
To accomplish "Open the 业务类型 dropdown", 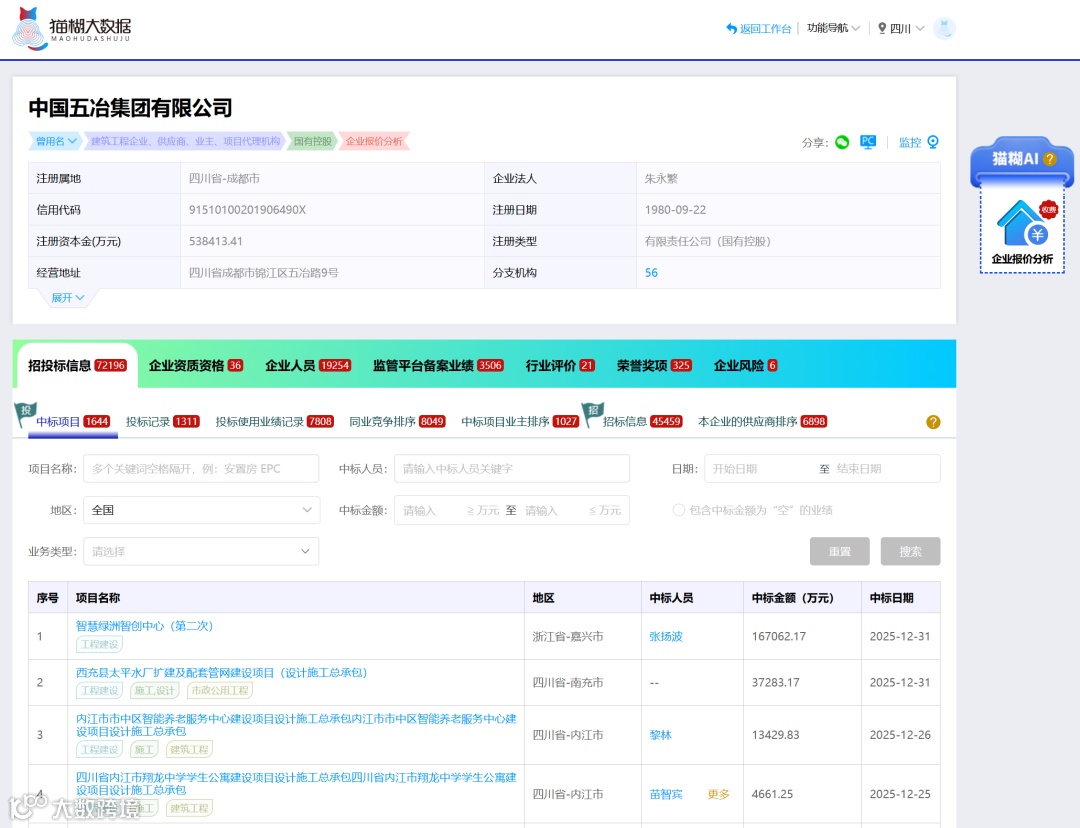I will [201, 551].
